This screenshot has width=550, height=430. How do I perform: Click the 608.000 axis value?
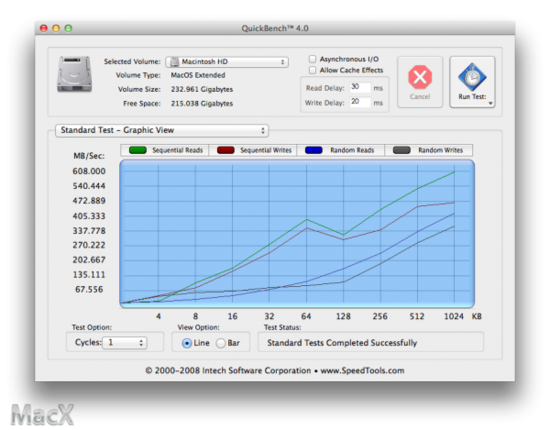pos(89,171)
